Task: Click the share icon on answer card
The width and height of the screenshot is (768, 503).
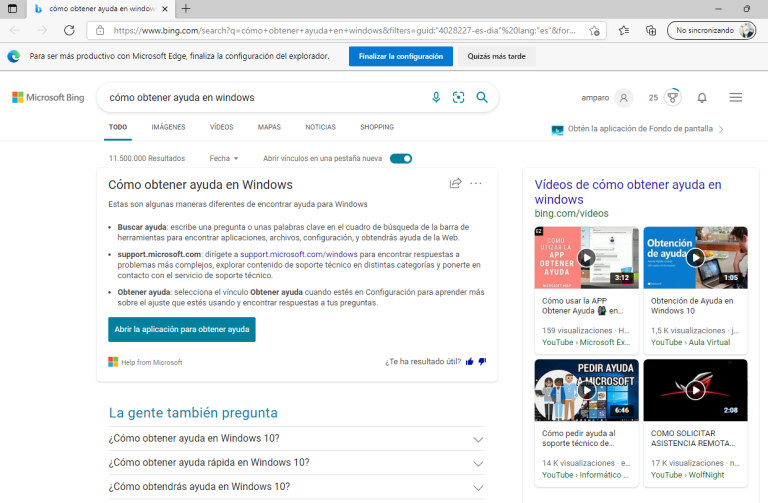Action: coord(456,183)
